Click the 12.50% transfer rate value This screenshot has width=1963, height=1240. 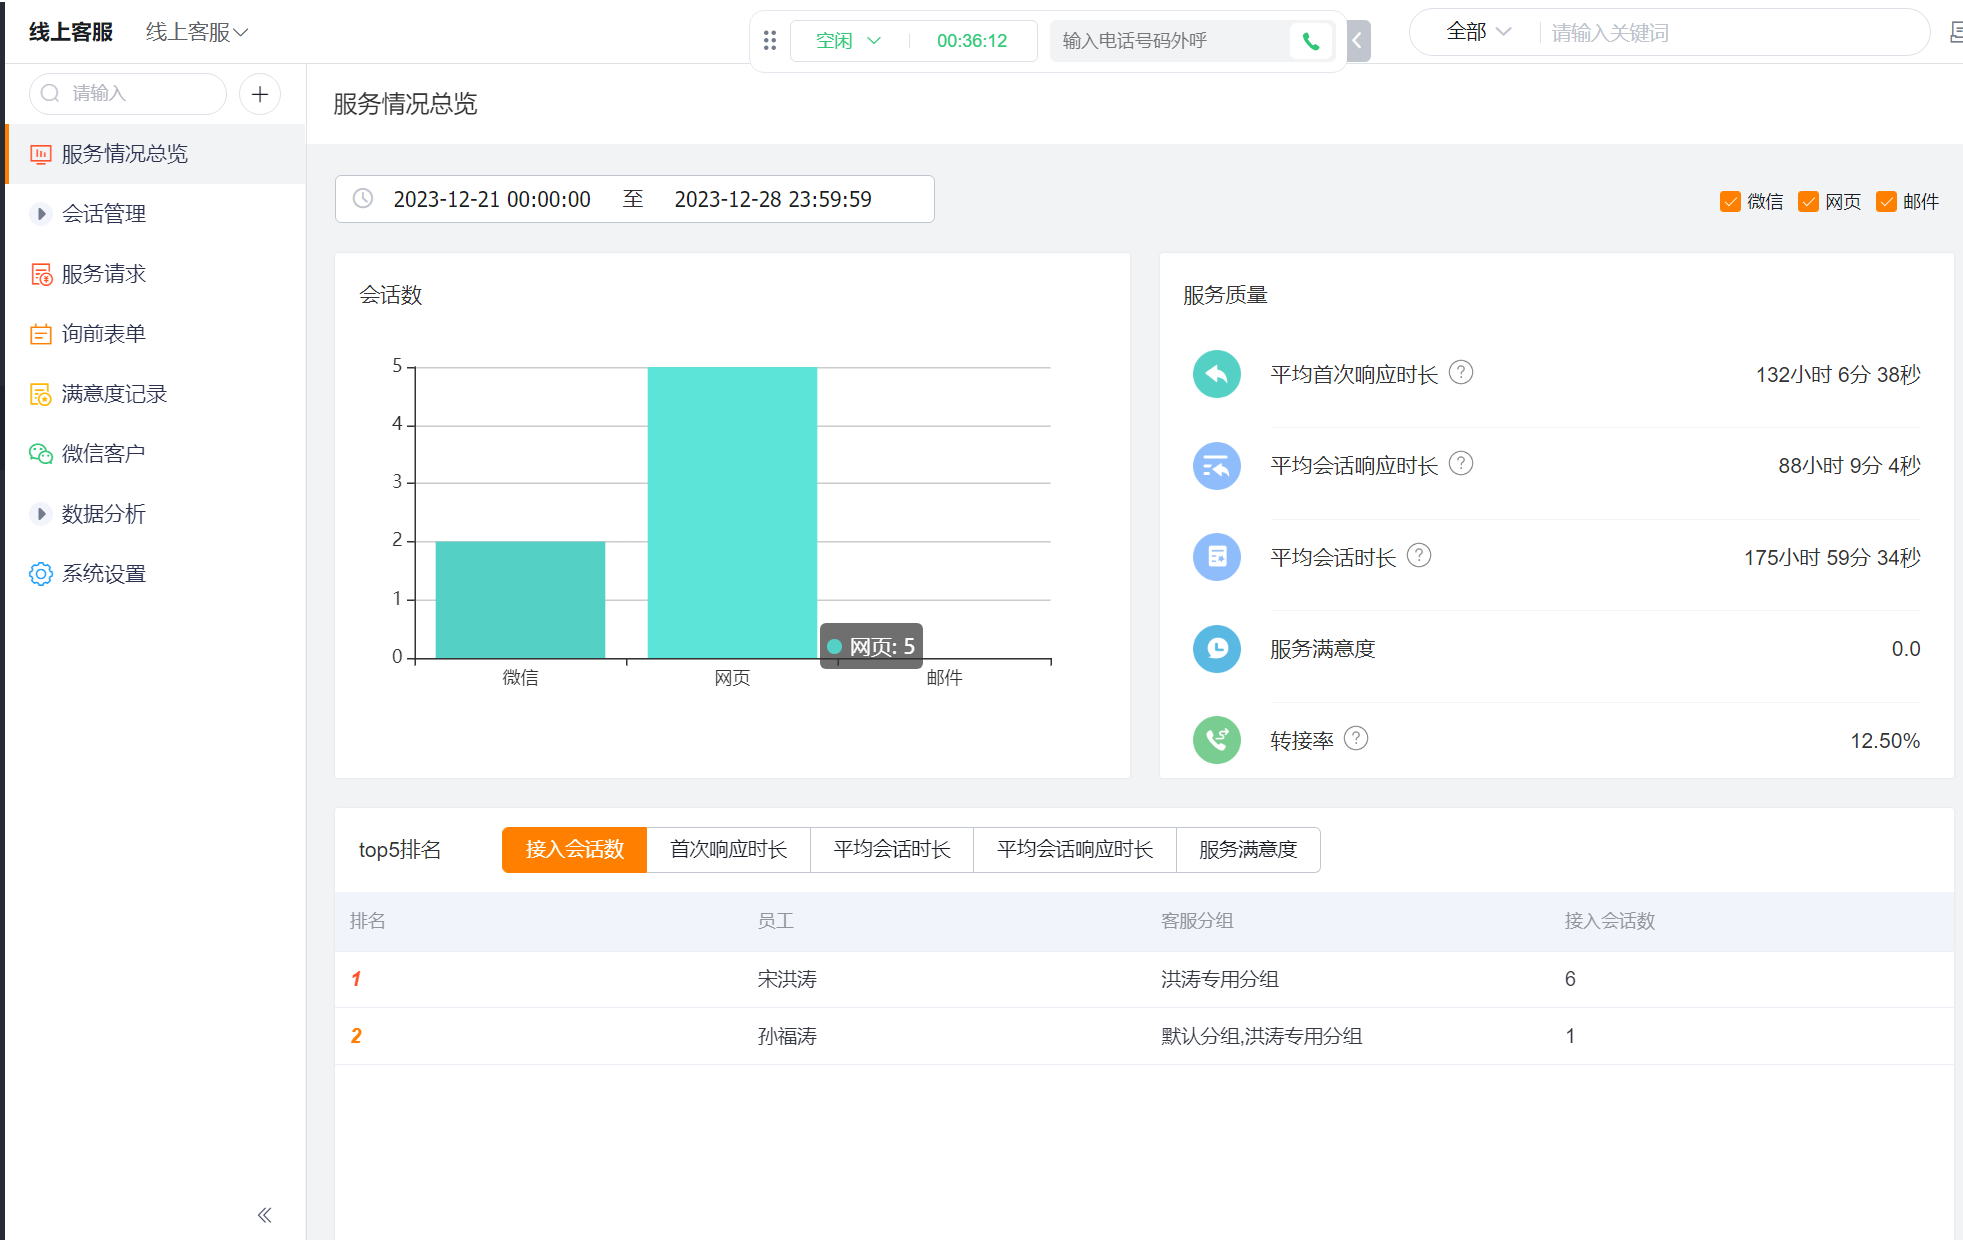point(1885,741)
